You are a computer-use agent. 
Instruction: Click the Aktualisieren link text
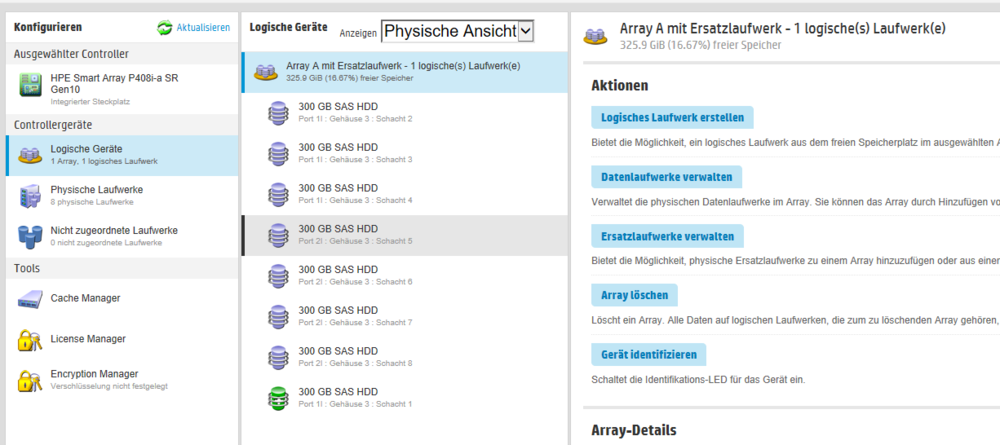tap(203, 28)
